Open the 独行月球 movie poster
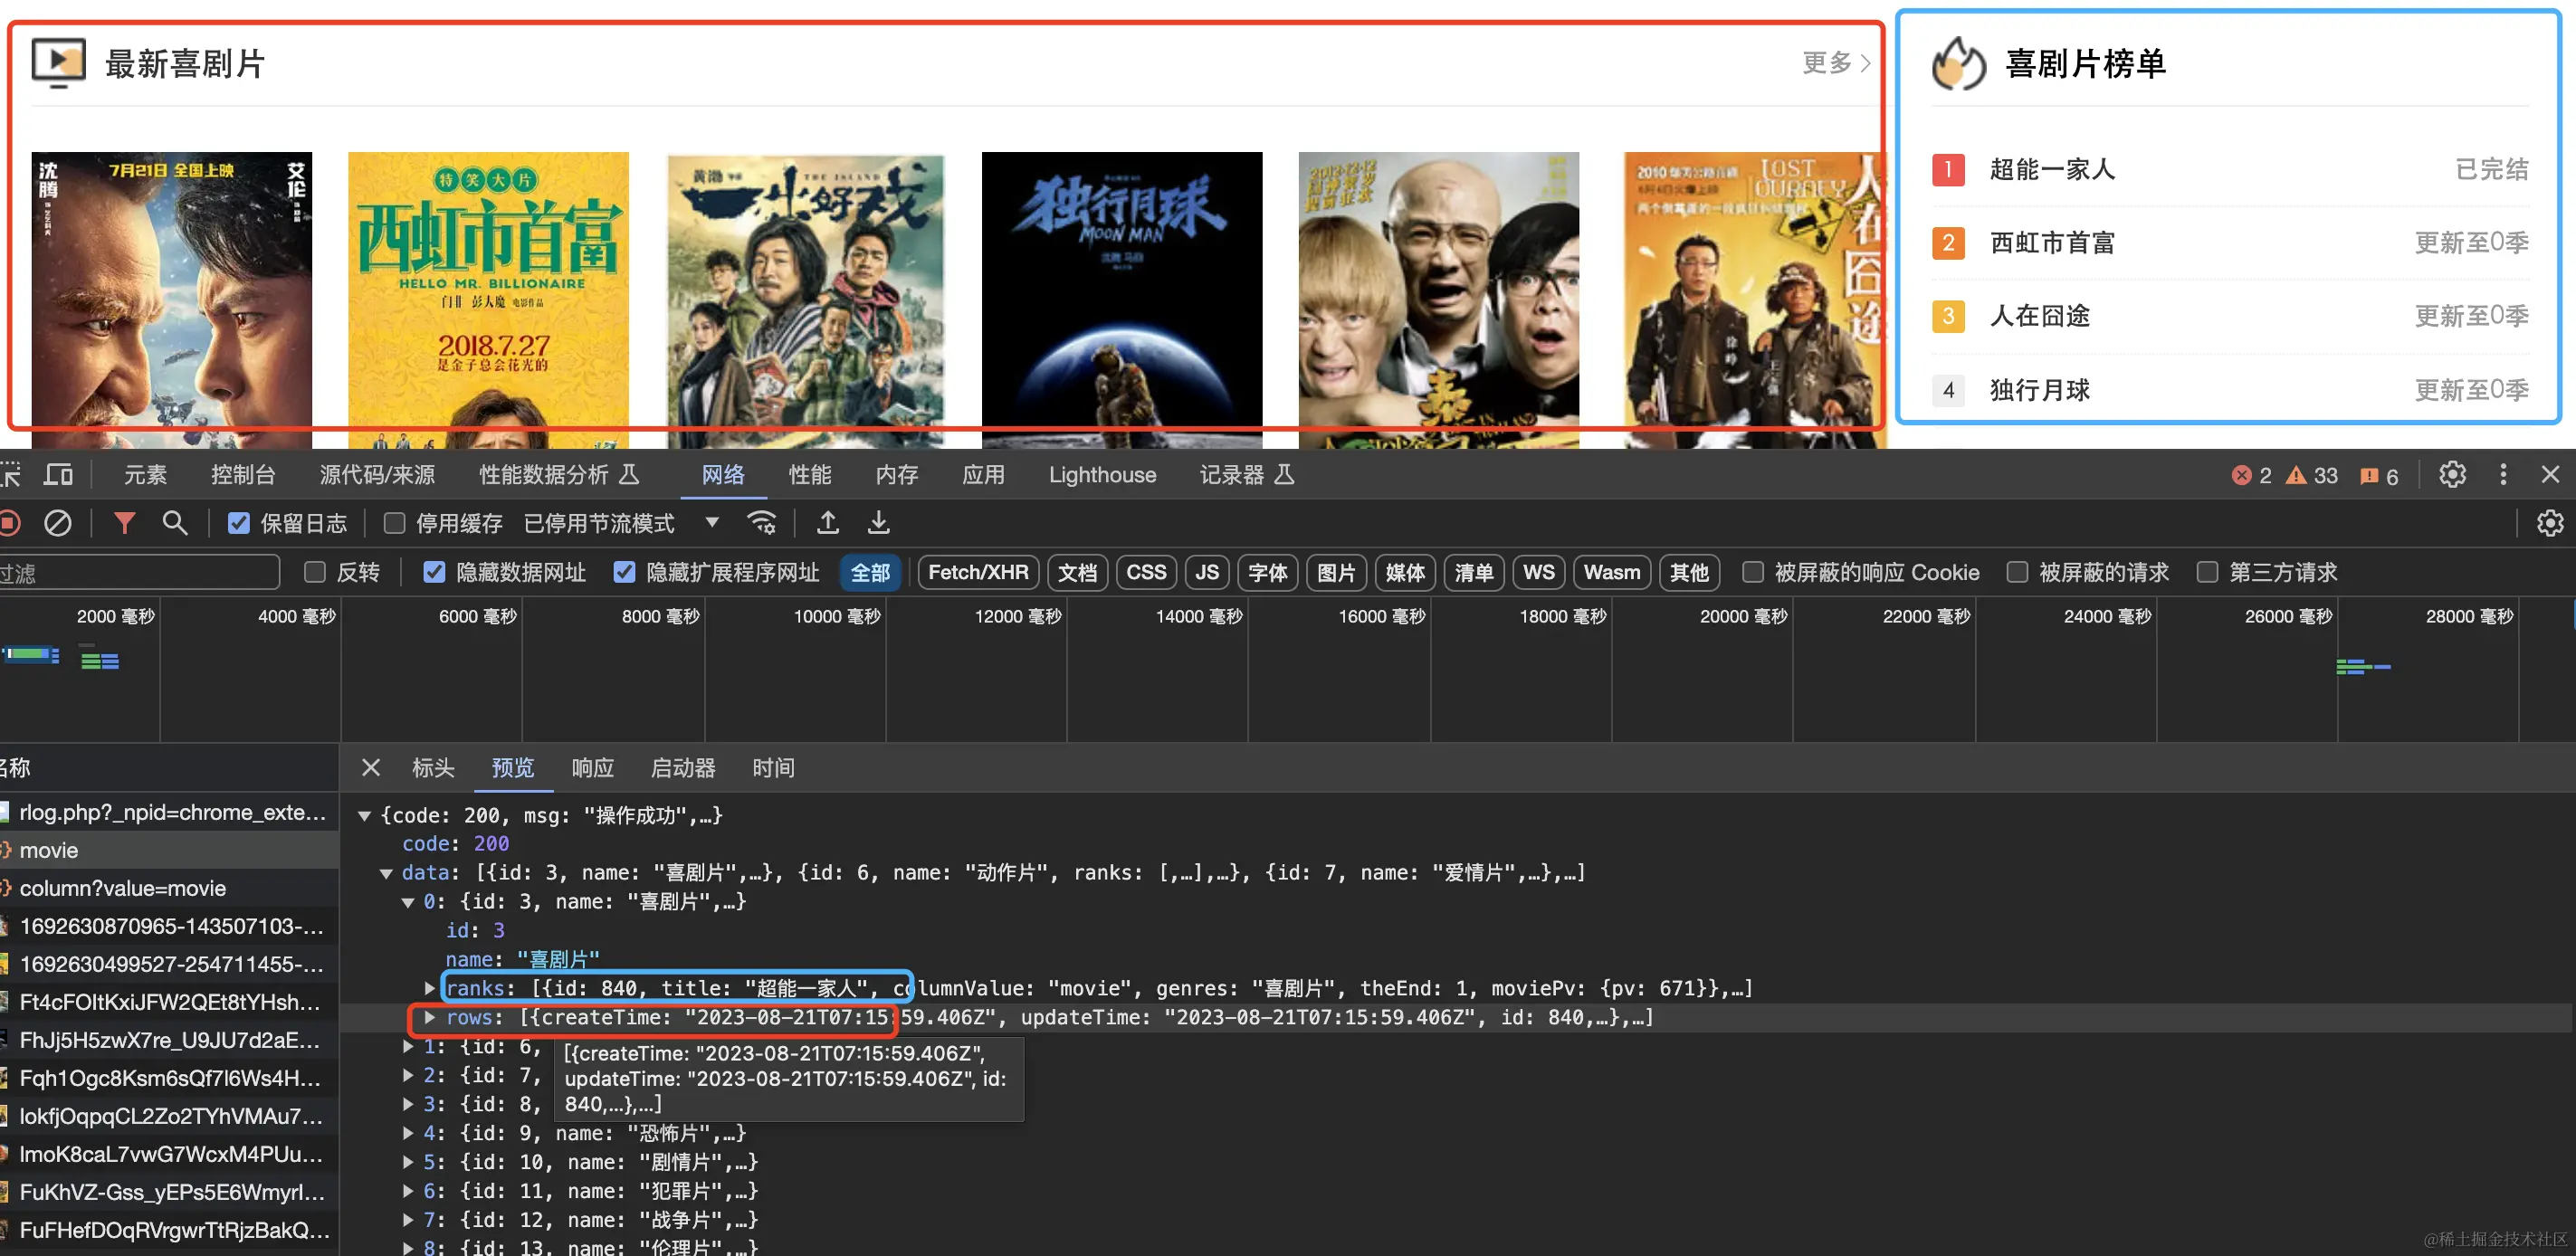 1122,299
